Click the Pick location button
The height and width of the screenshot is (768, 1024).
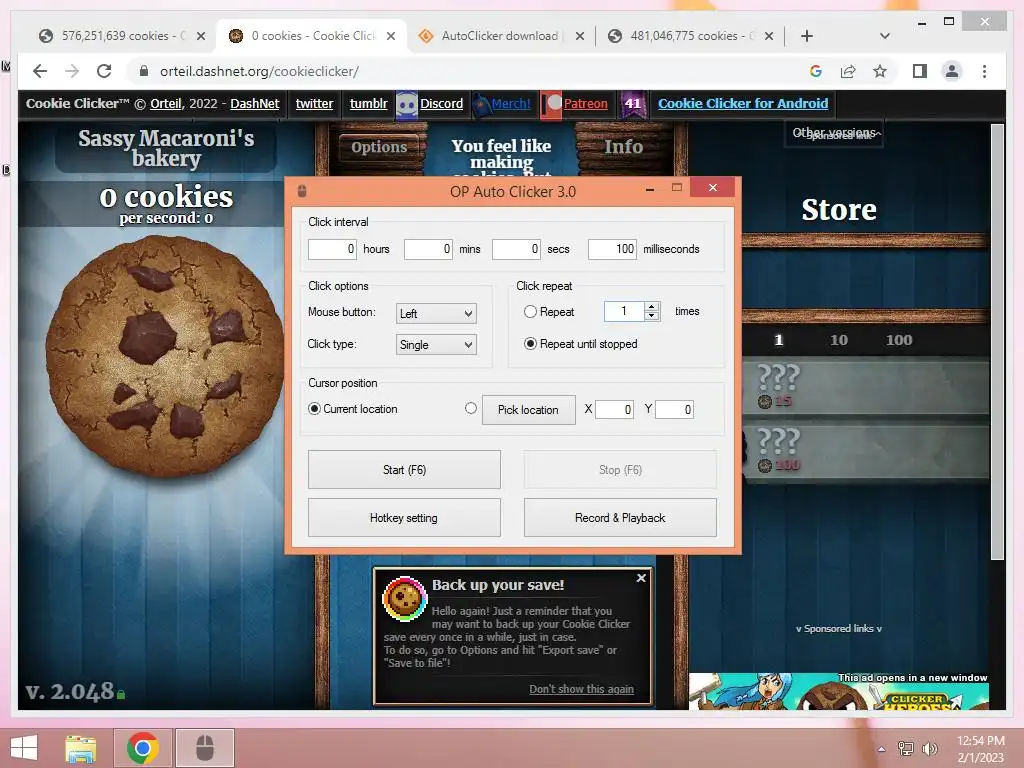pos(528,409)
